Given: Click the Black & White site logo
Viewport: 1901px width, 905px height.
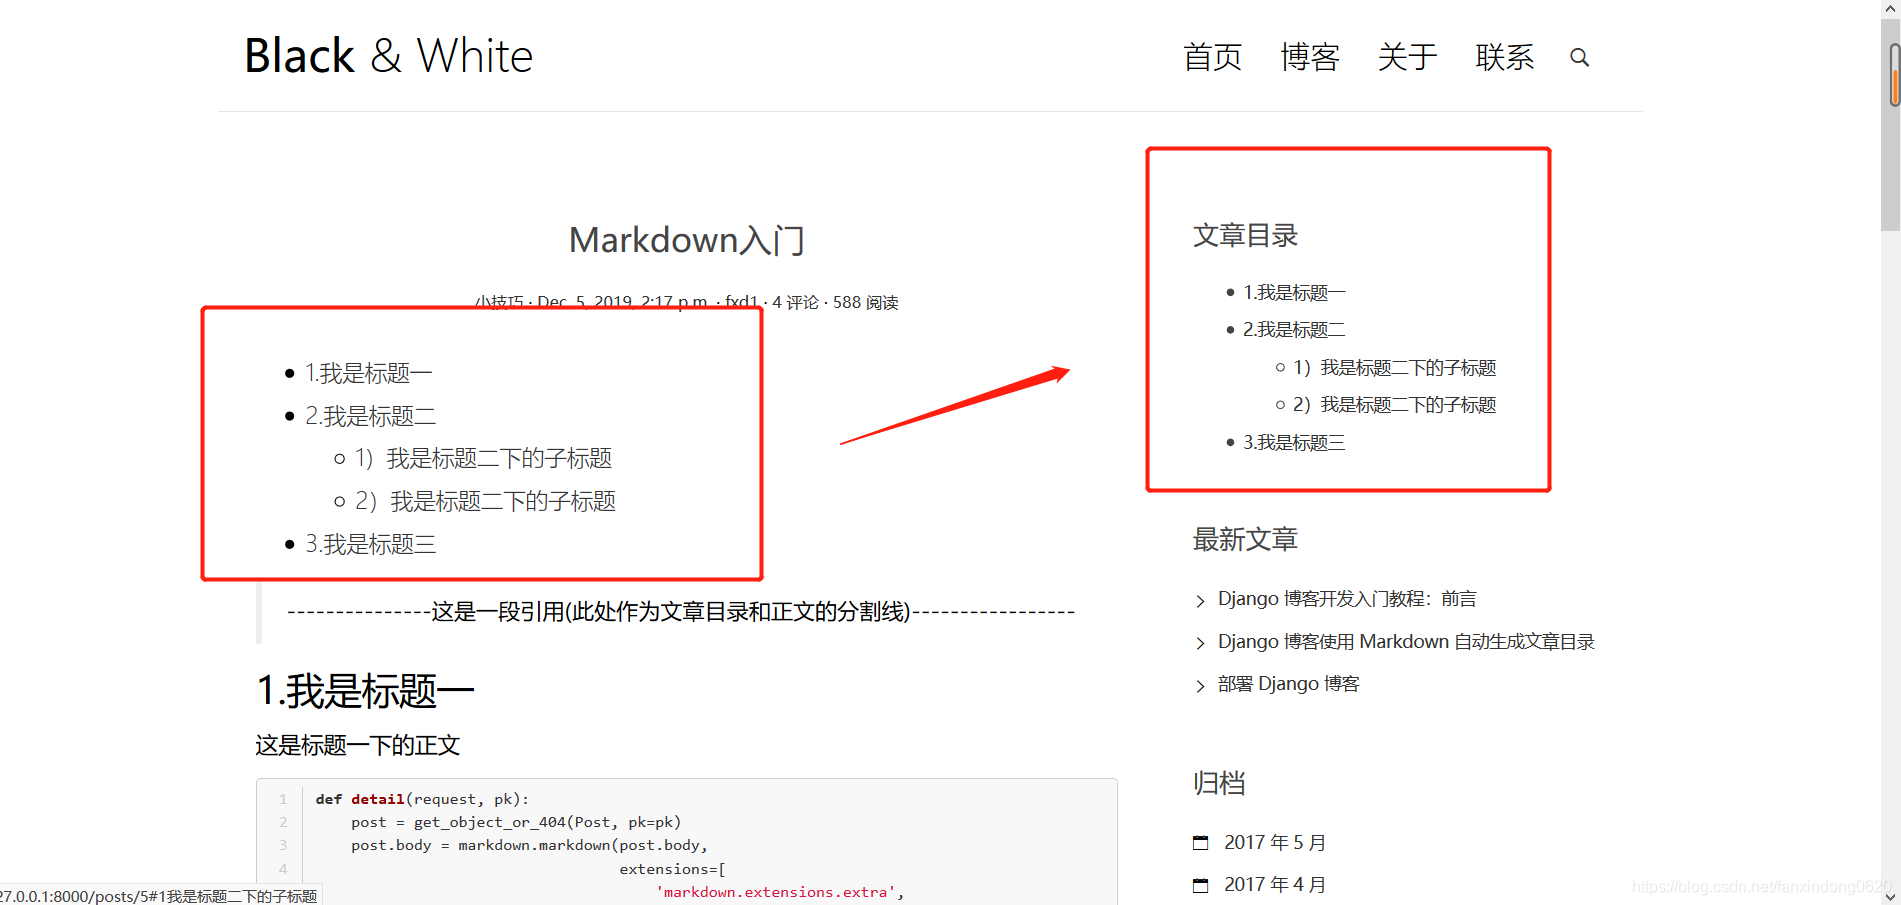Looking at the screenshot, I should coord(389,56).
